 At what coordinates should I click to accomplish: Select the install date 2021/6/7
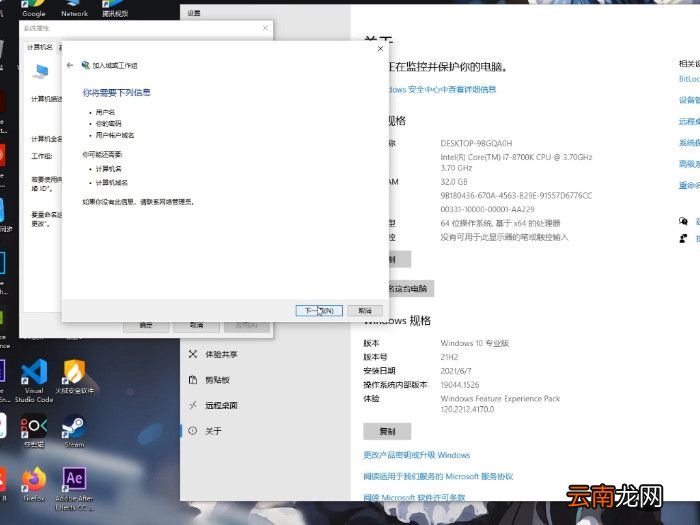[456, 371]
